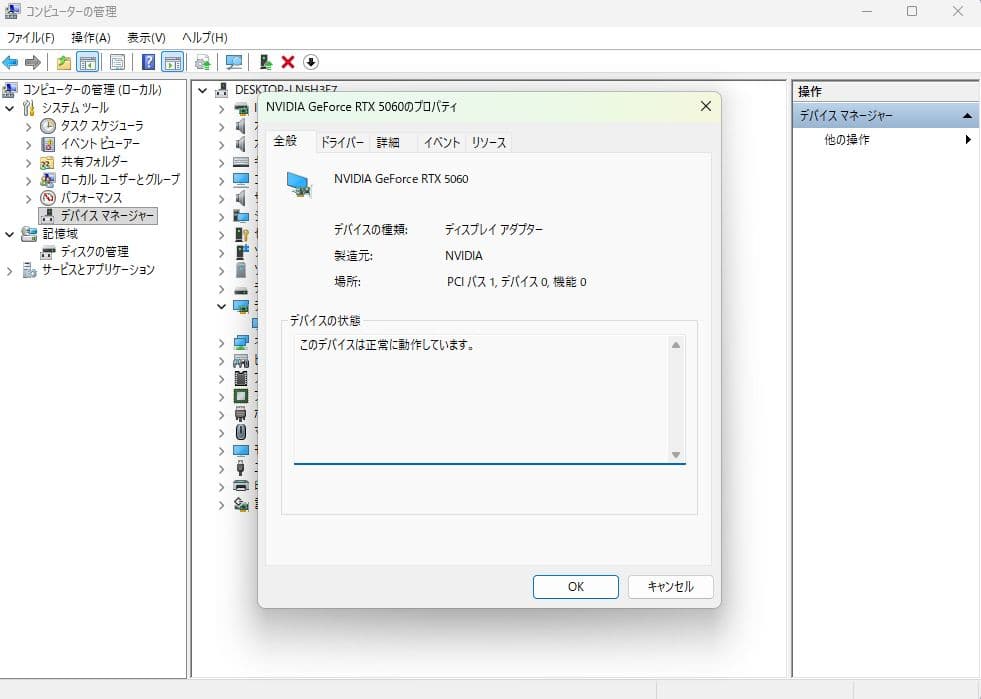Open the 他の操作 submenu arrow
The image size is (981, 699).
[x=968, y=140]
